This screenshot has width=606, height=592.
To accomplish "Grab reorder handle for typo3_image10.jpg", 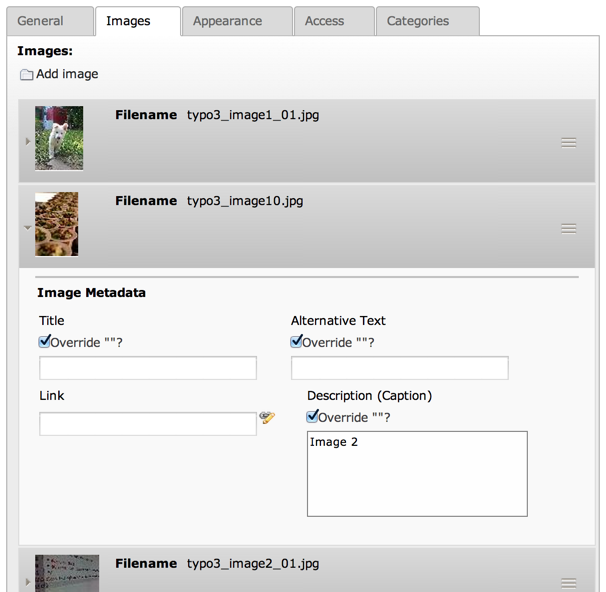I will (569, 229).
